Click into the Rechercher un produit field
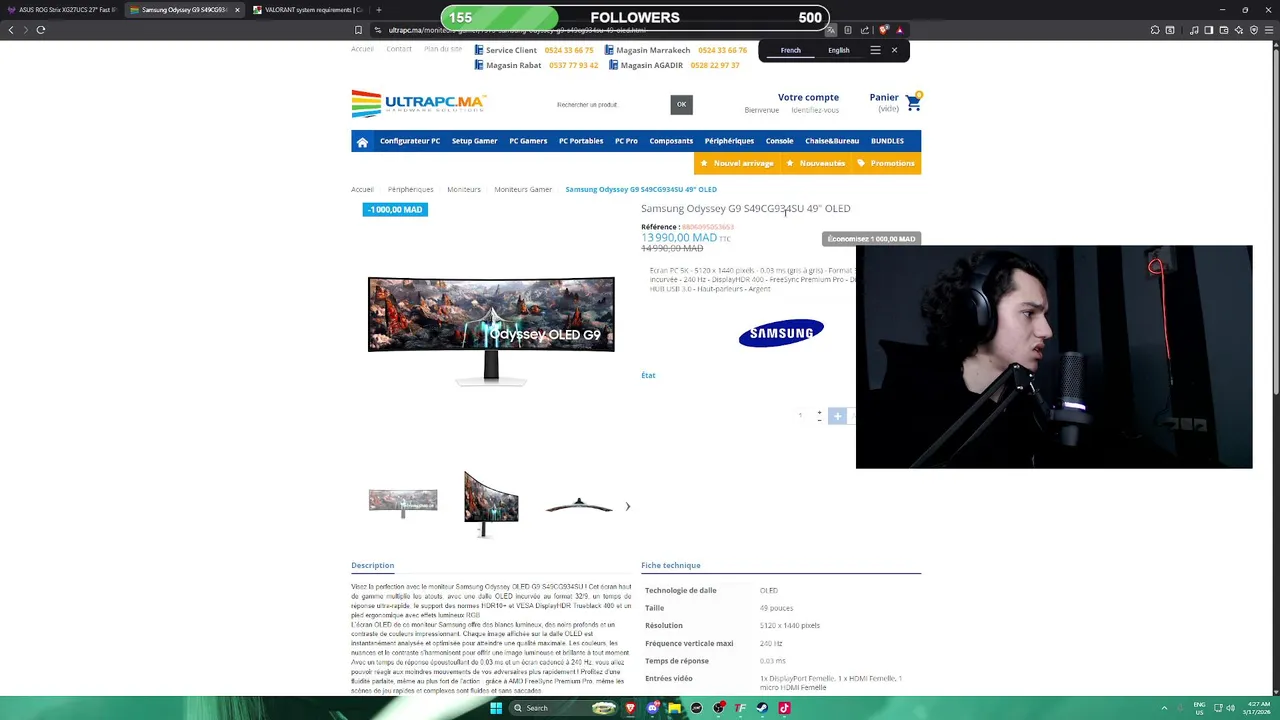1280x720 pixels. 610,104
